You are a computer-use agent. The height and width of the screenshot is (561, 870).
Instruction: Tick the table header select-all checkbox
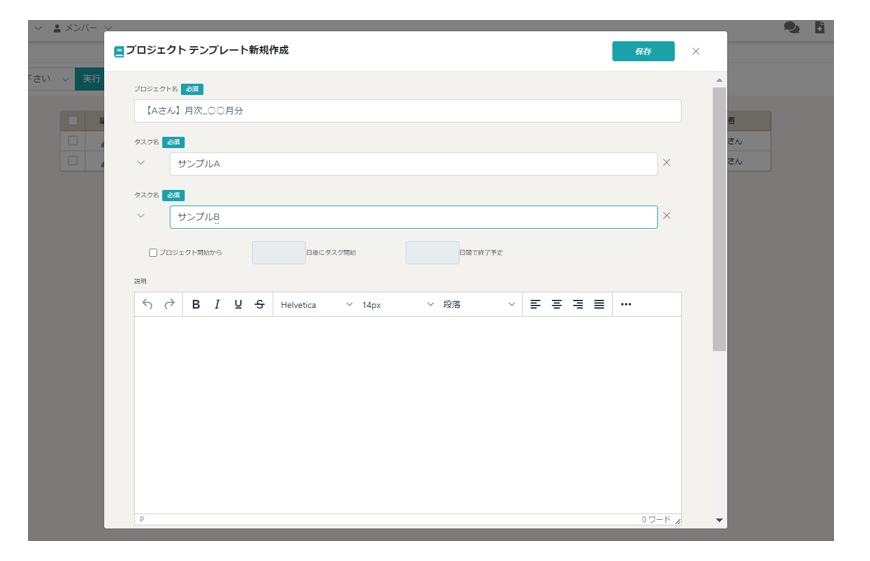73,121
